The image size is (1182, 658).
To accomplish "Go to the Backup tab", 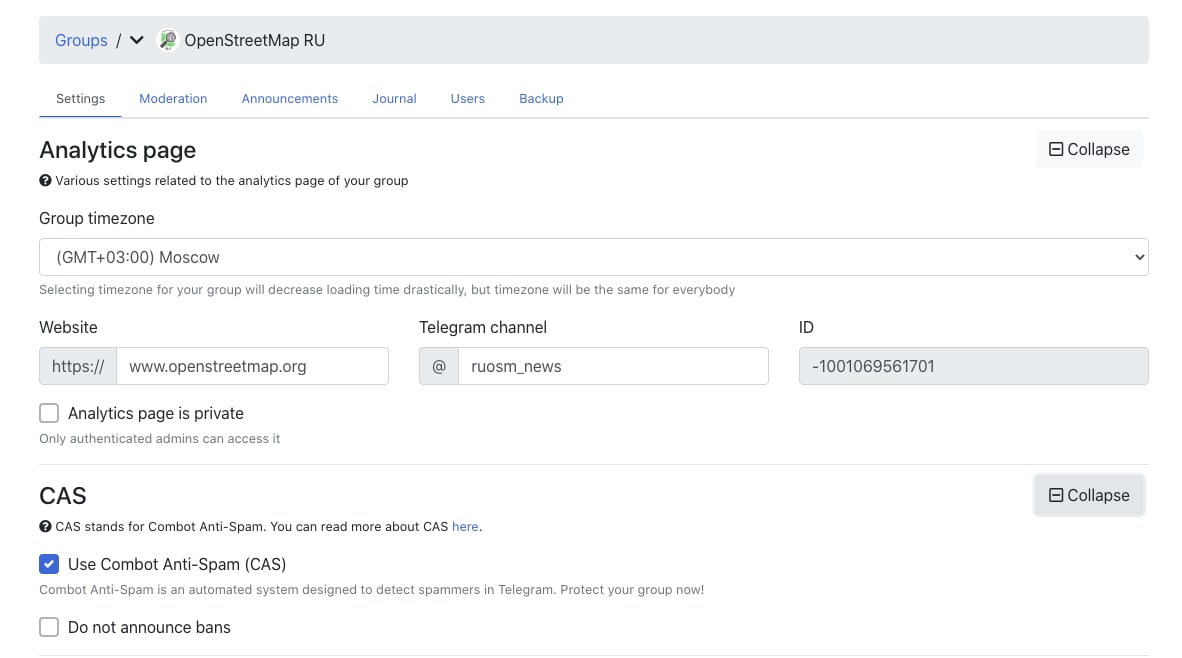I will tap(541, 99).
